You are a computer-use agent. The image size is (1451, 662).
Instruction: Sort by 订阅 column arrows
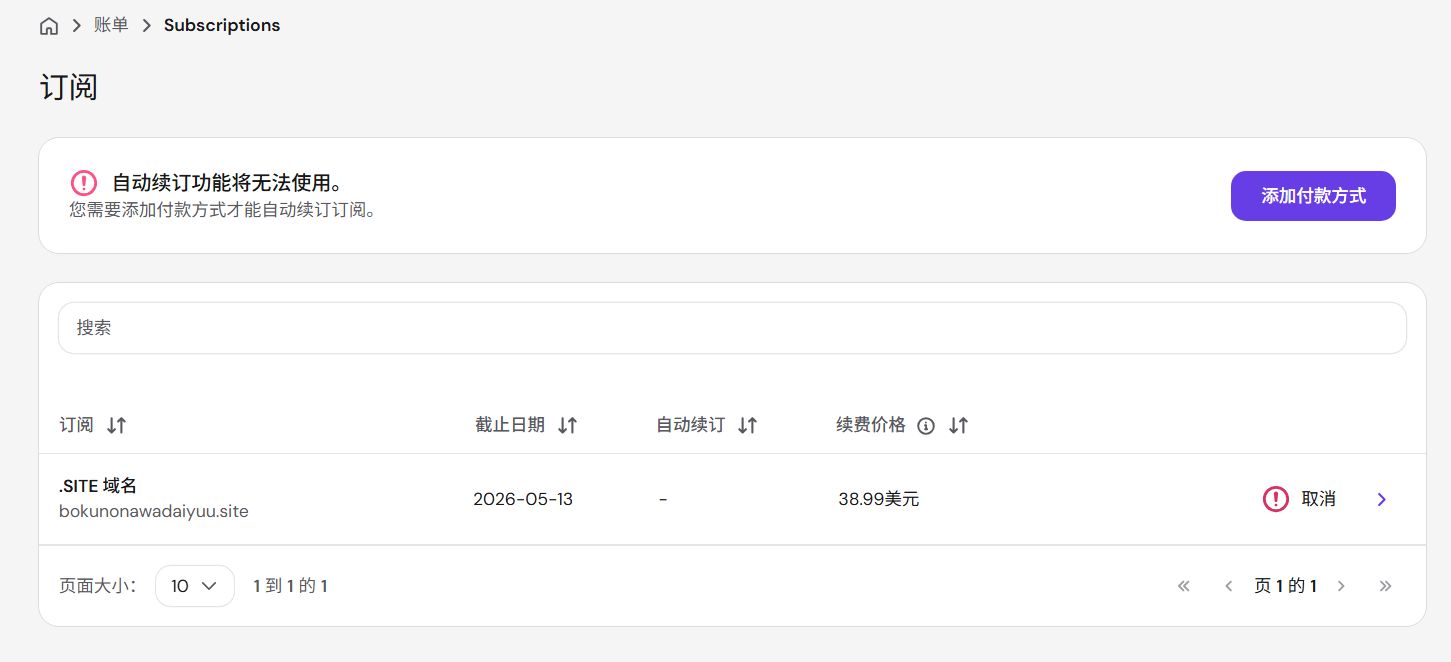(117, 425)
